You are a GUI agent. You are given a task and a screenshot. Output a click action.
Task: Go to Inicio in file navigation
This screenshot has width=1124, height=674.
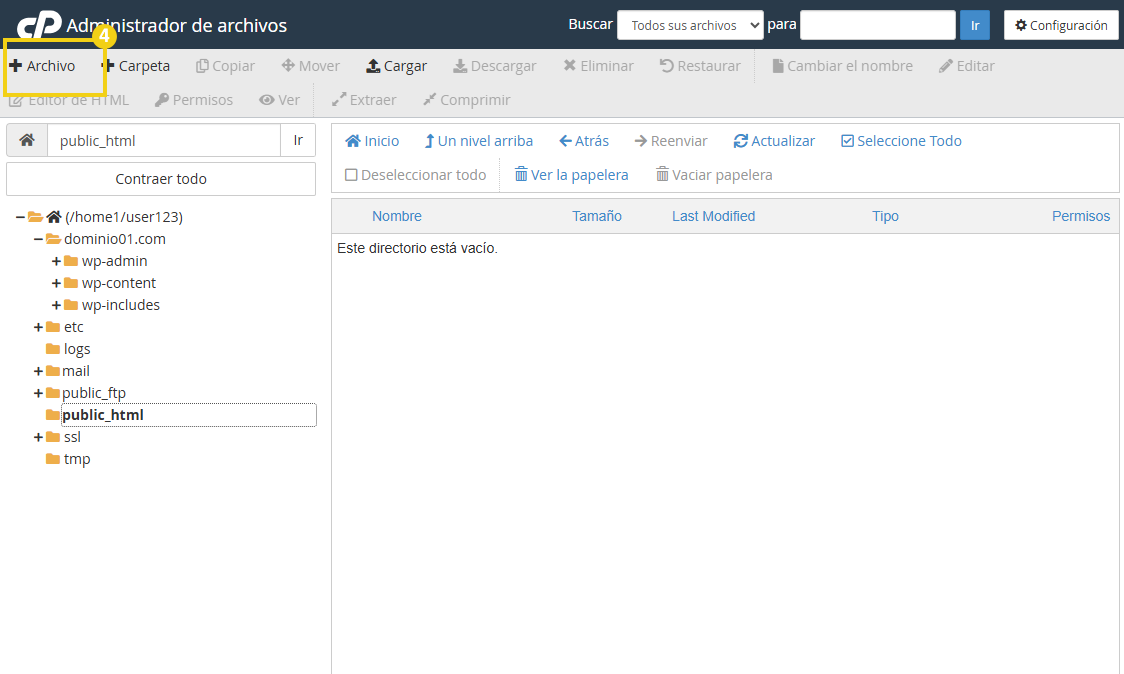(x=372, y=141)
